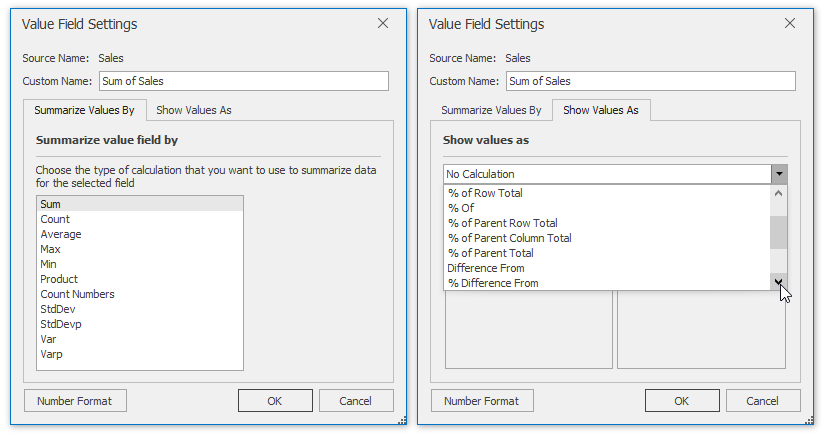Open Number Format in left dialog

pyautogui.click(x=75, y=401)
